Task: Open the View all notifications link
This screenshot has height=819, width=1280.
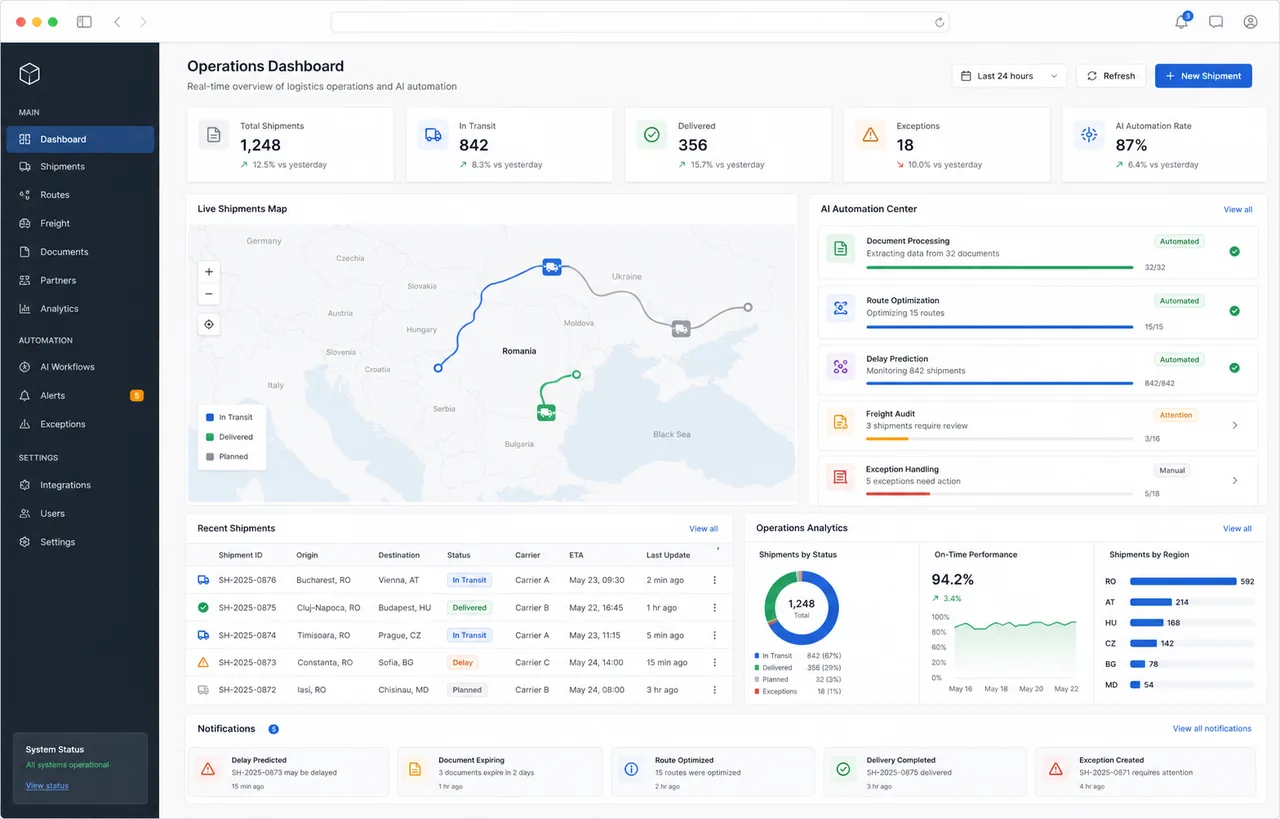Action: point(1212,729)
